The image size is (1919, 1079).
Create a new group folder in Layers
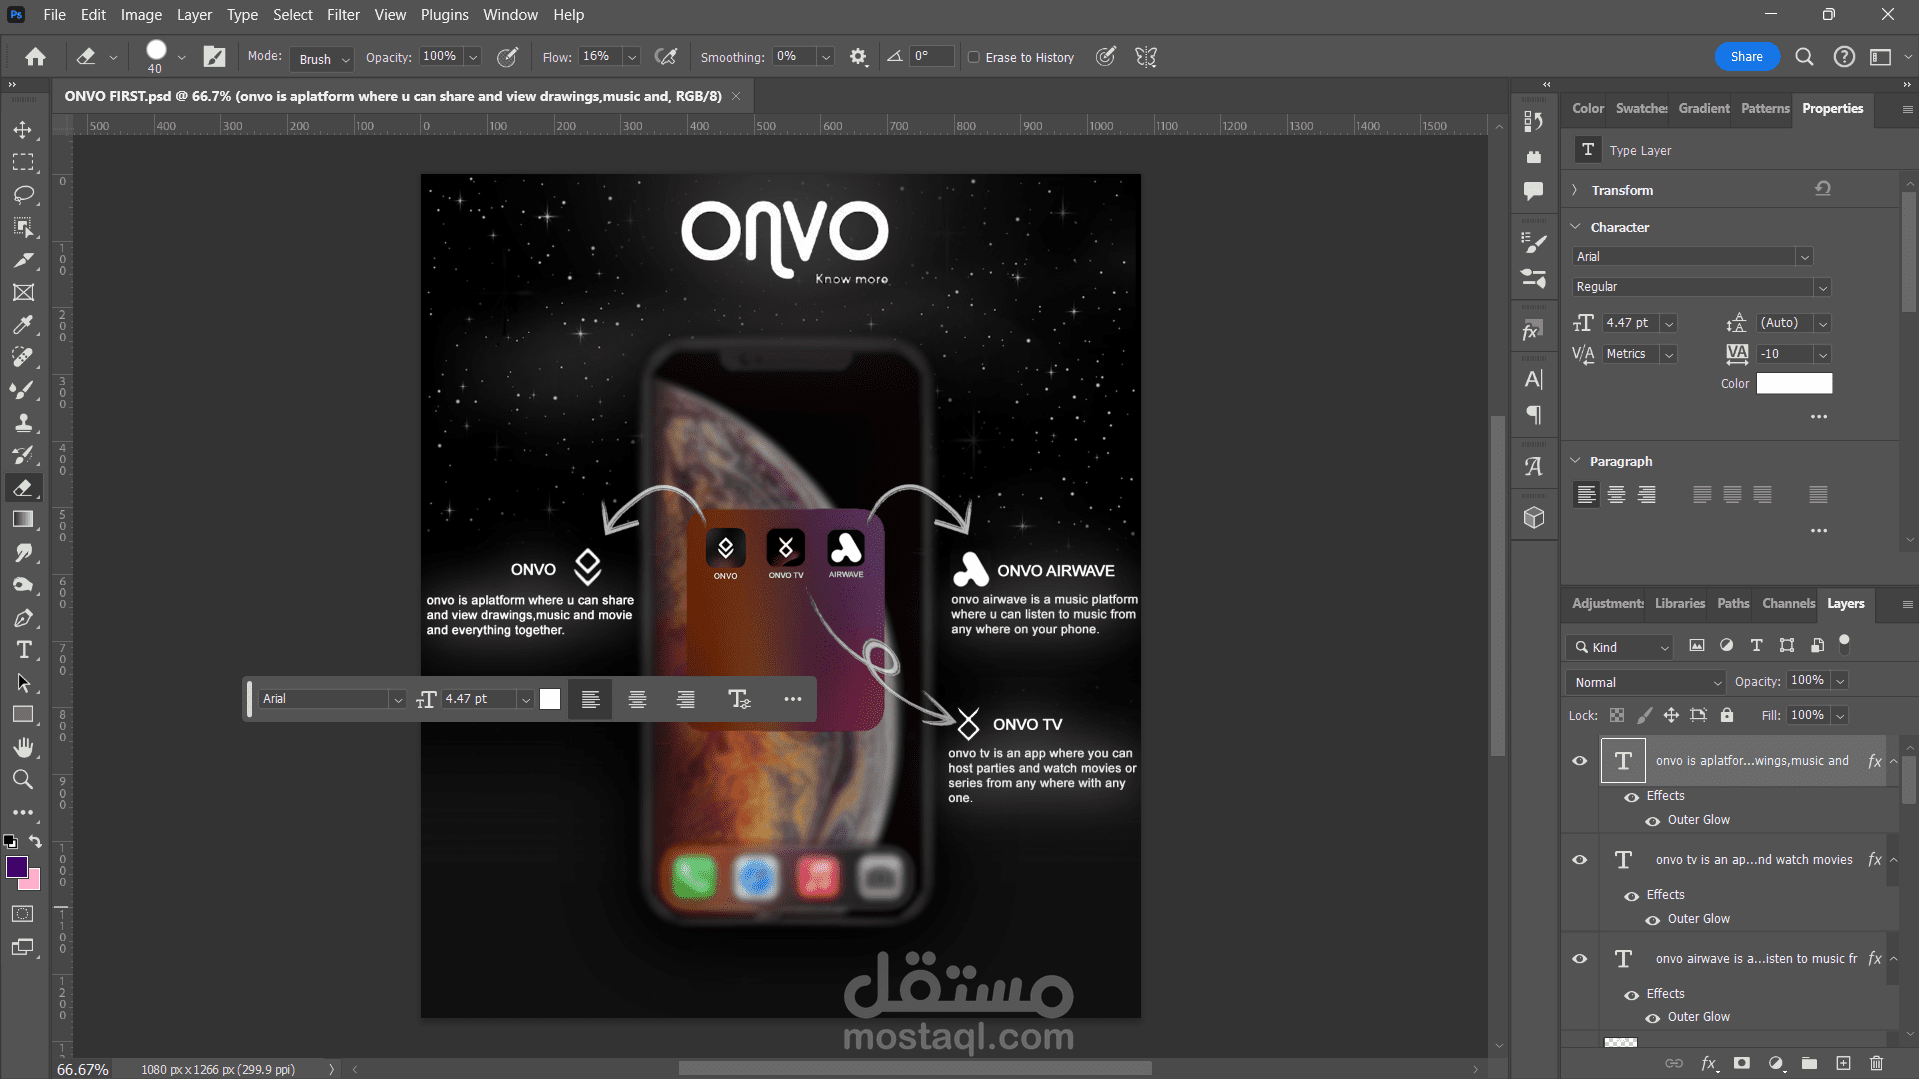point(1809,1063)
